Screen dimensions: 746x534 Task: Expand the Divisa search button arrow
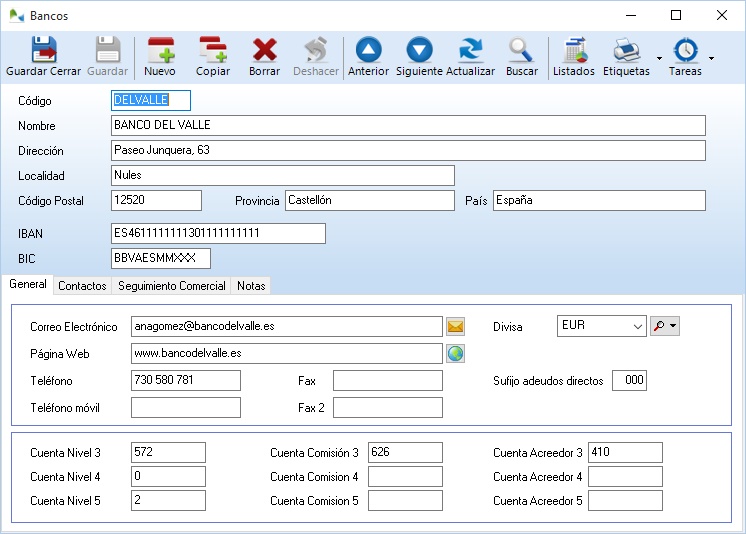(674, 326)
